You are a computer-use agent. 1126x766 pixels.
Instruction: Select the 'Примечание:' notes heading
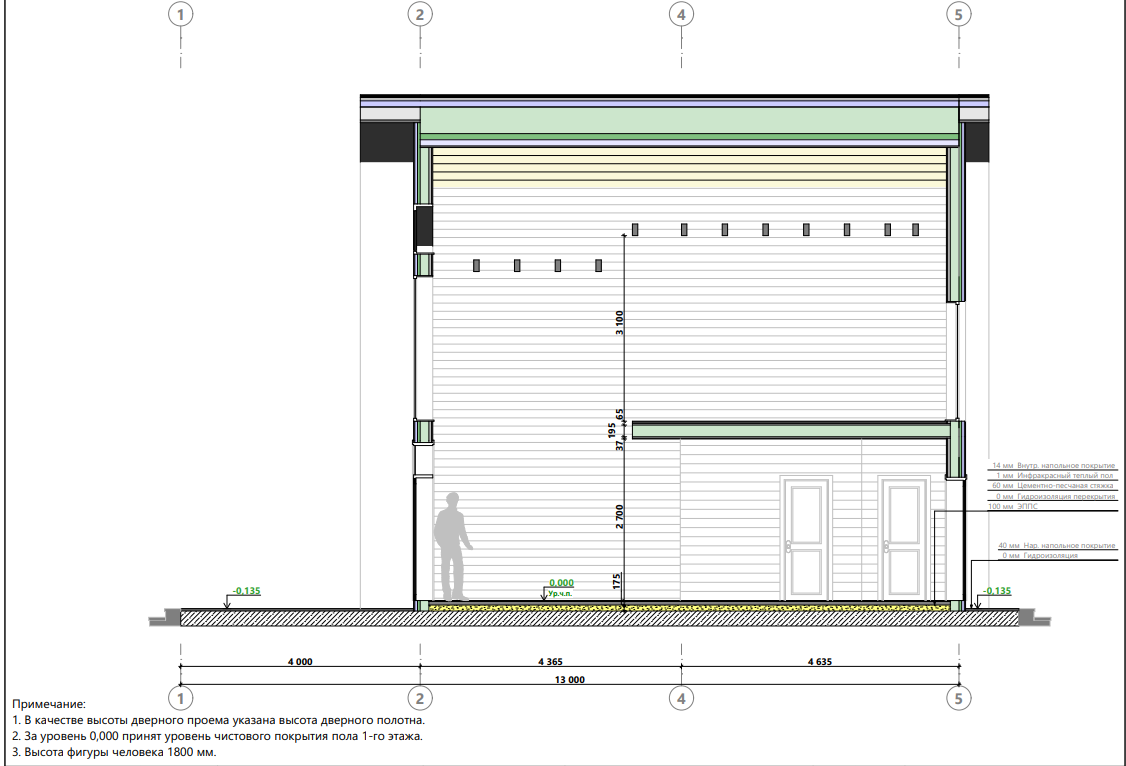tap(49, 705)
